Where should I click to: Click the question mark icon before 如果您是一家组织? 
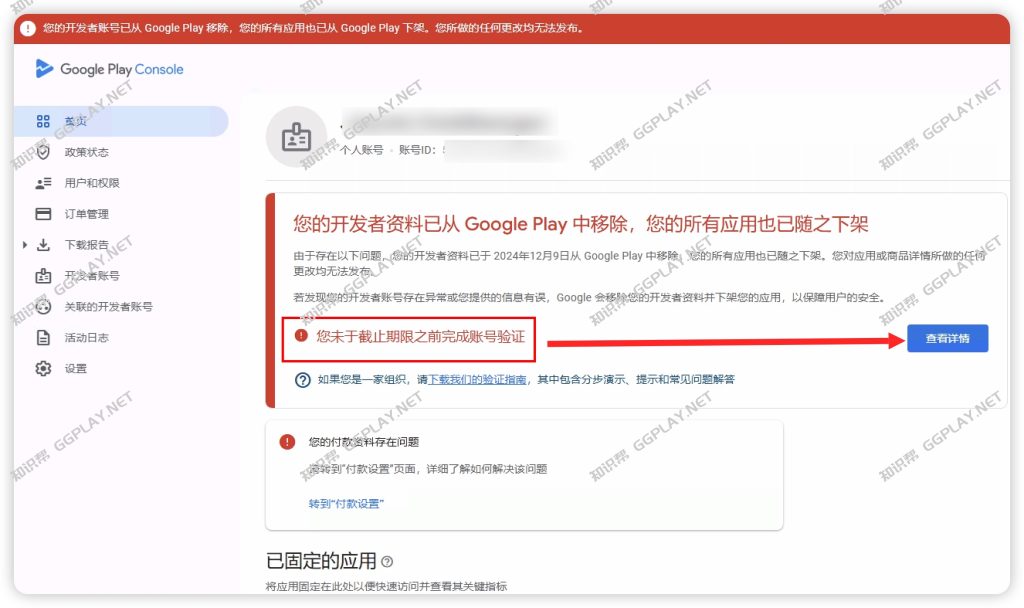(302, 379)
